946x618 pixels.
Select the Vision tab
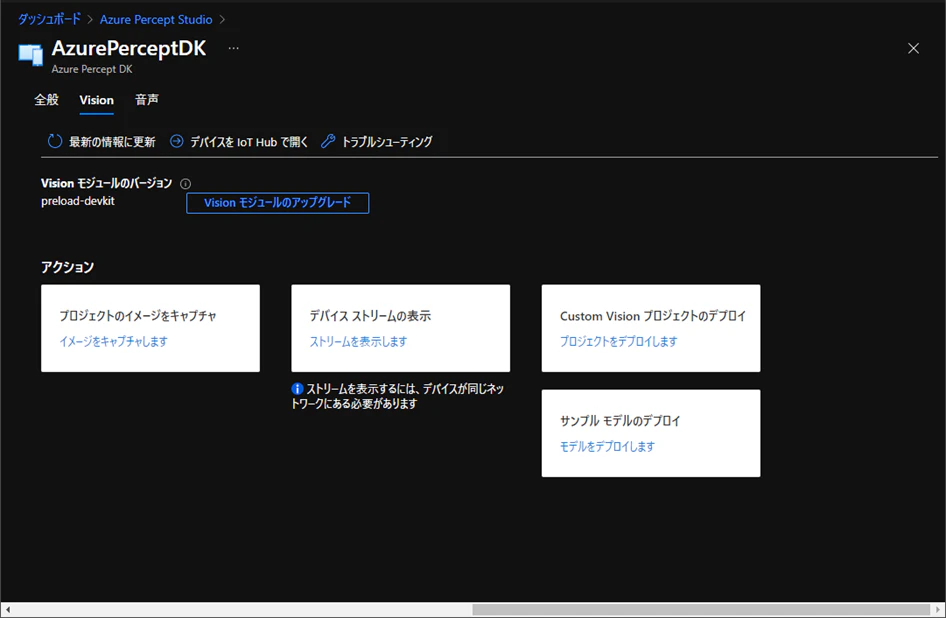pos(97,100)
